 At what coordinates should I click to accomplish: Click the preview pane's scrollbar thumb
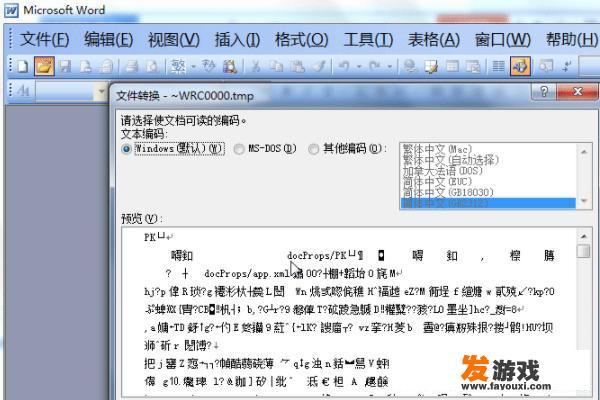[x=584, y=251]
